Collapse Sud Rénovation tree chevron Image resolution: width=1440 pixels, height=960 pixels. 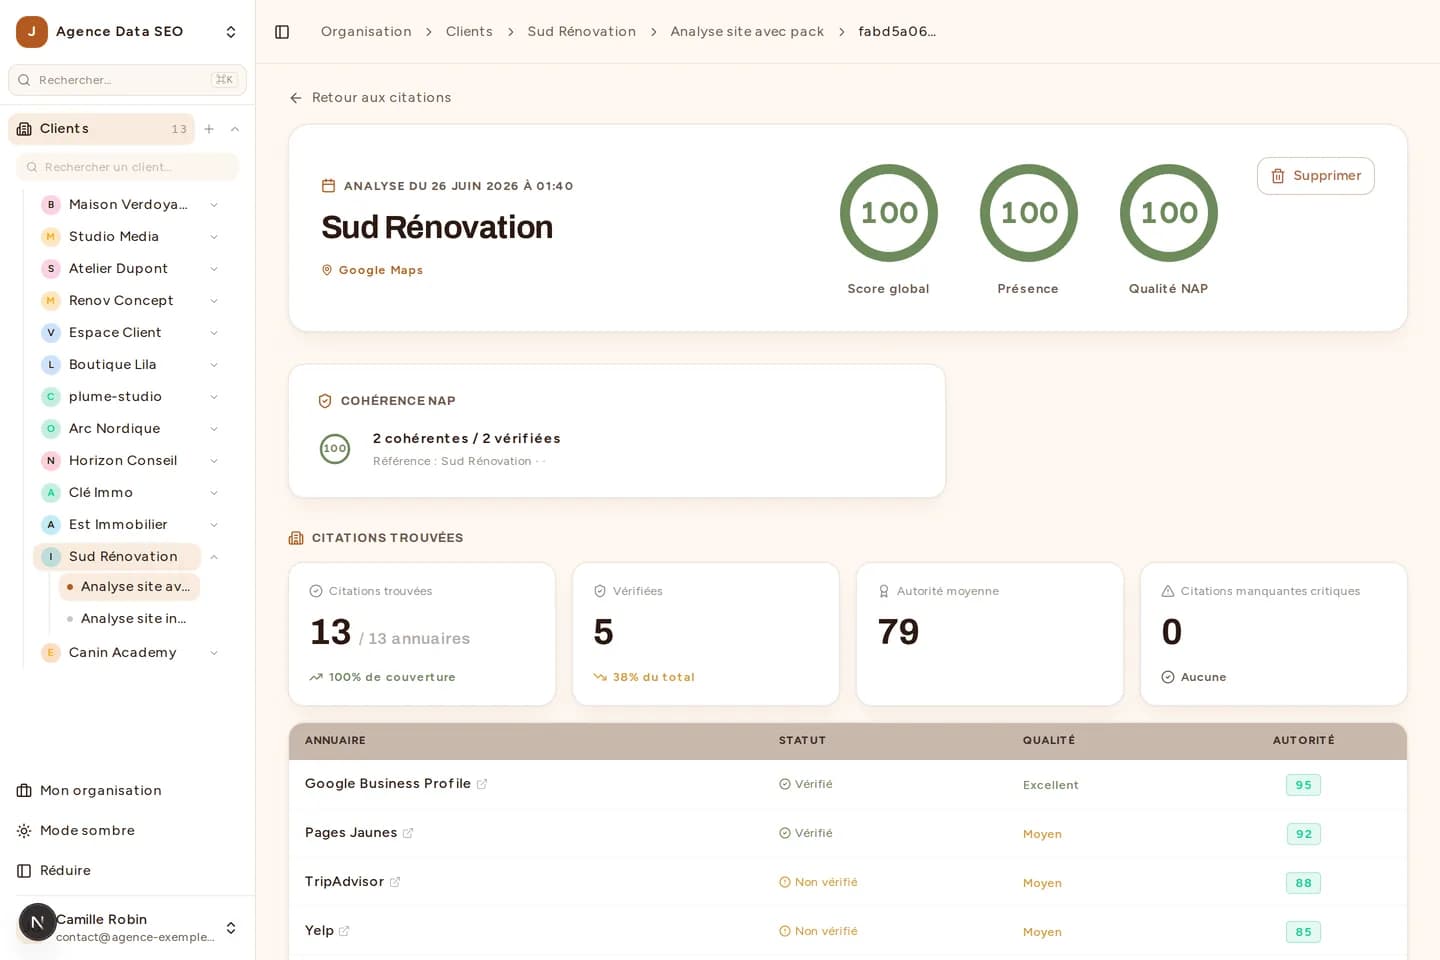tap(214, 557)
